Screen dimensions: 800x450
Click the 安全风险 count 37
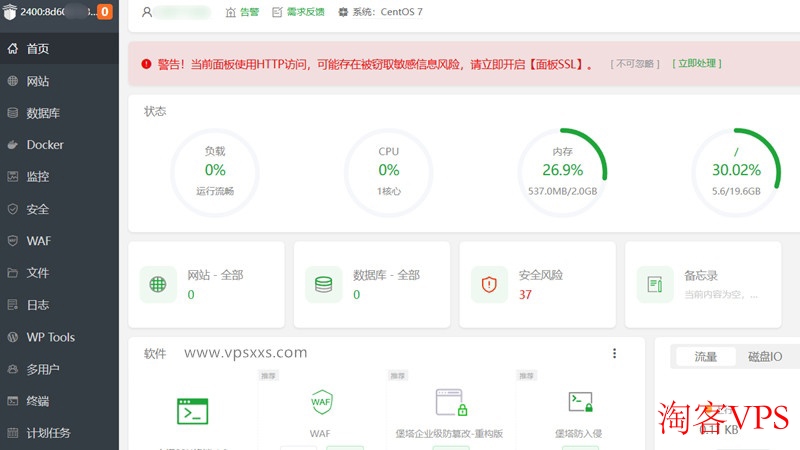click(x=525, y=294)
